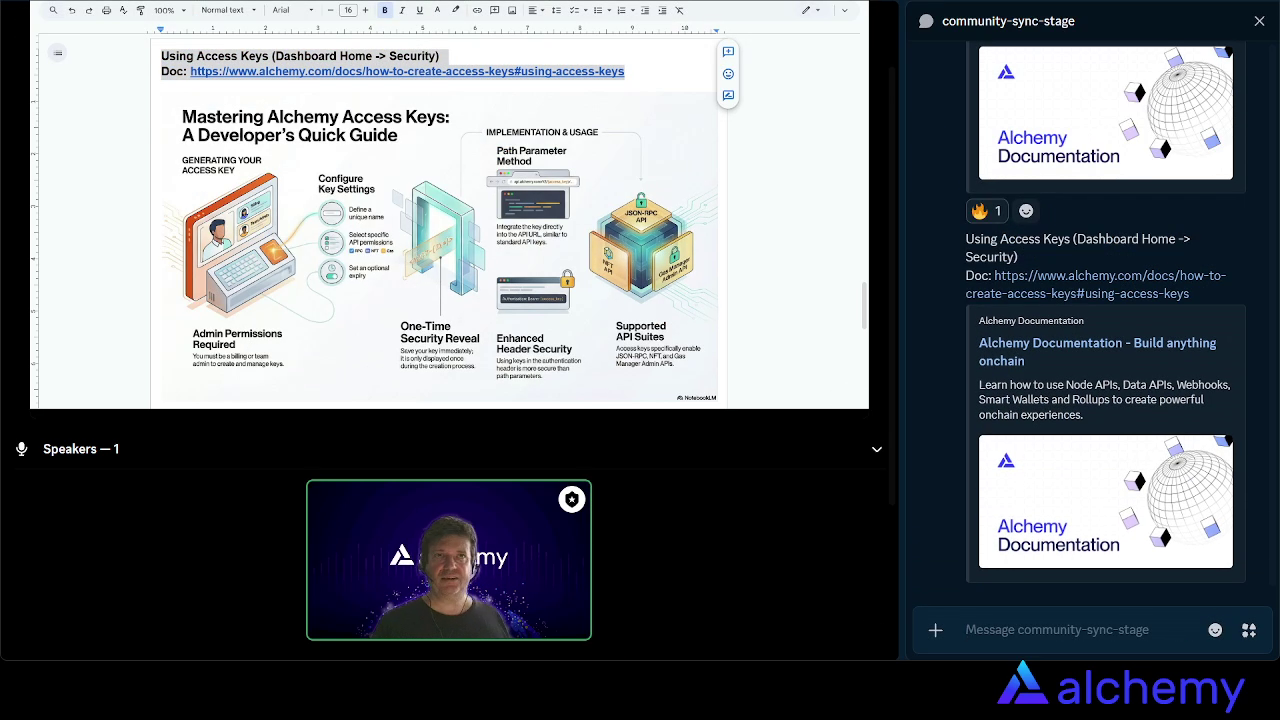The height and width of the screenshot is (720, 1280).
Task: Toggle underline formatting
Action: point(419,10)
